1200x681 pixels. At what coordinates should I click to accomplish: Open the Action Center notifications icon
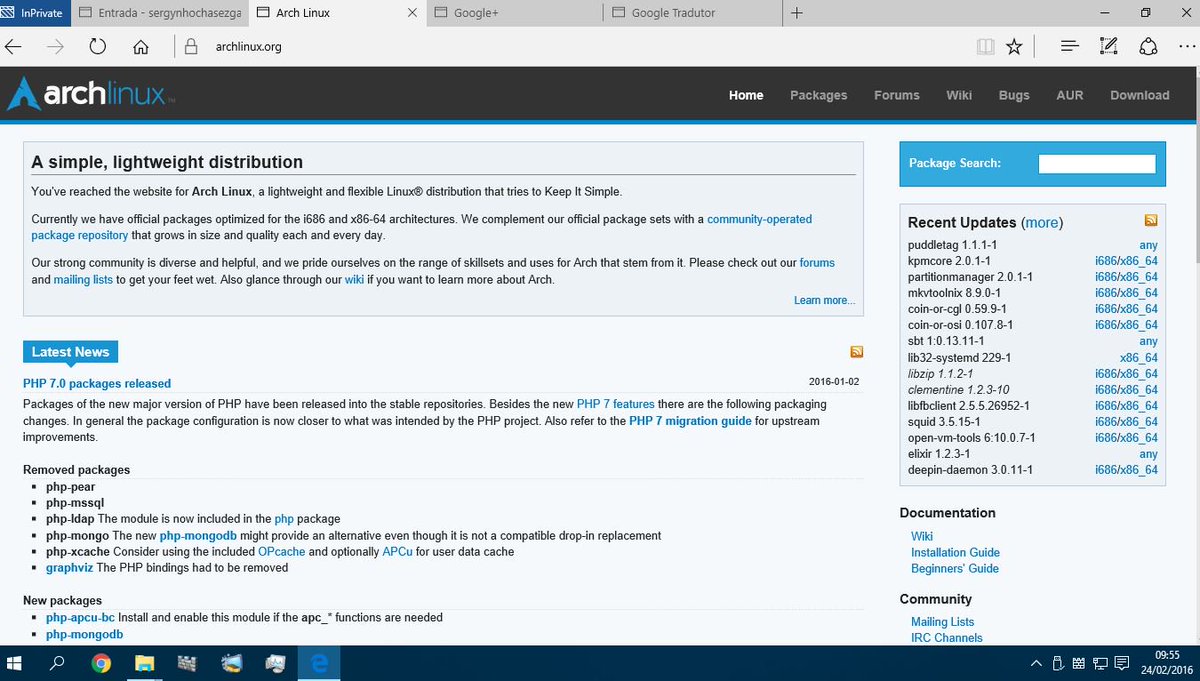point(1123,664)
